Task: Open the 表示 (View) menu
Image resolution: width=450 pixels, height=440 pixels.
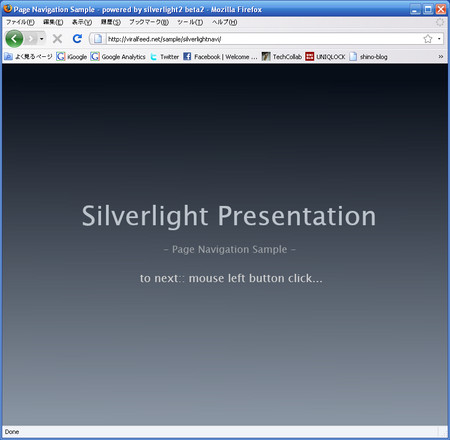Action: pos(82,22)
